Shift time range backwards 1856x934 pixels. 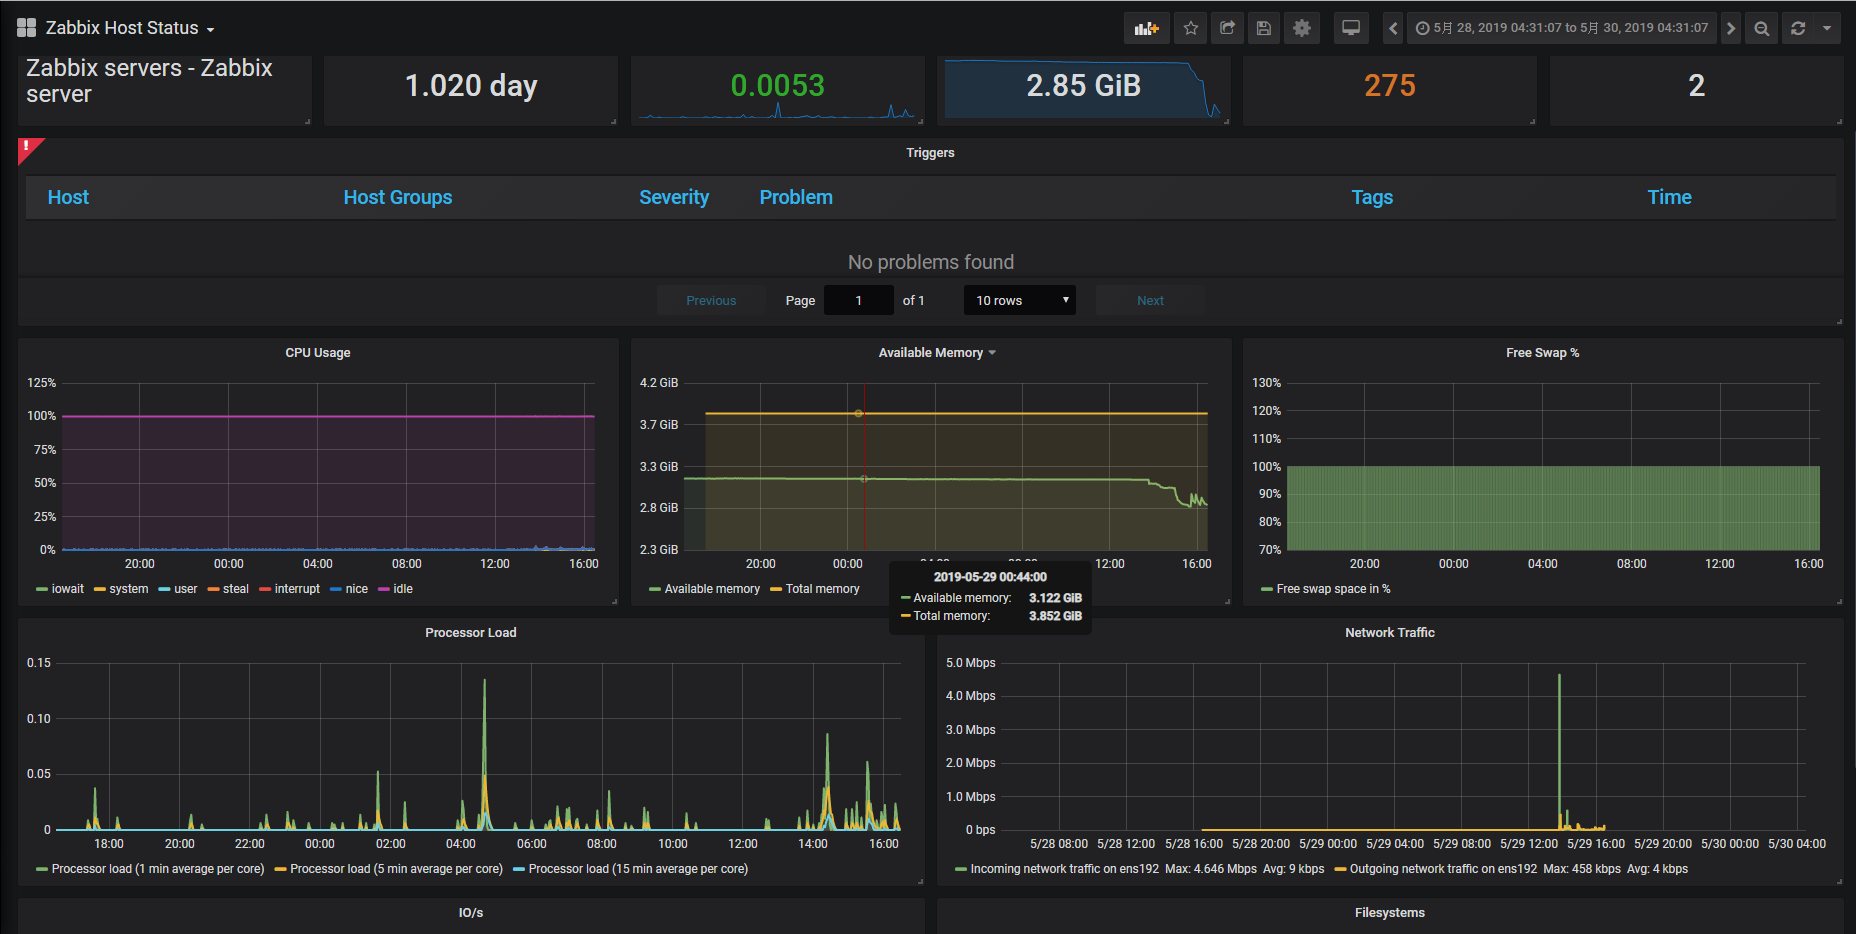1393,28
